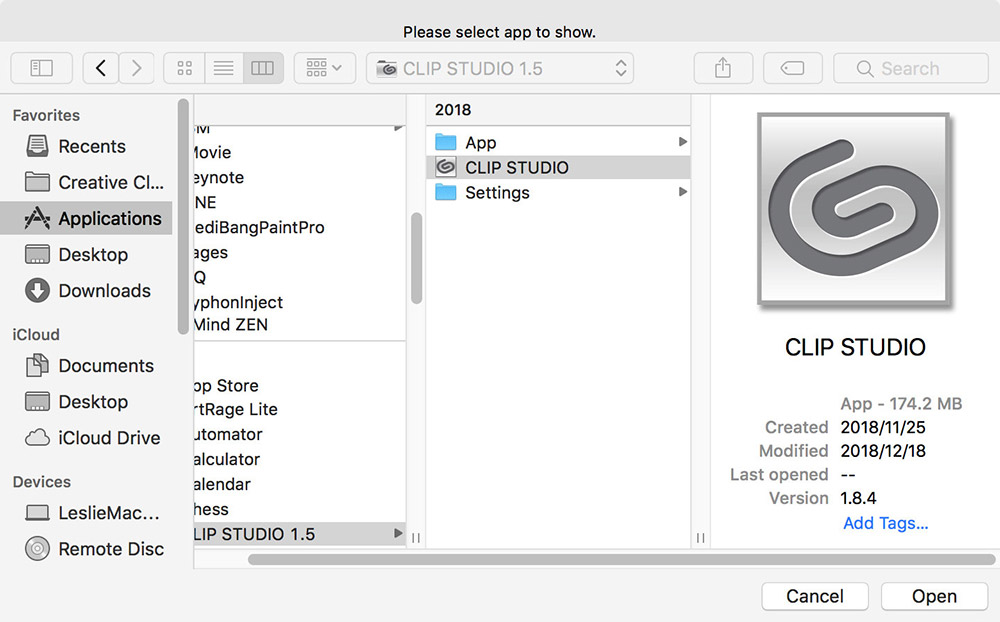The width and height of the screenshot is (1000, 622).
Task: Click the Downloads arrow icon
Action: (x=37, y=291)
